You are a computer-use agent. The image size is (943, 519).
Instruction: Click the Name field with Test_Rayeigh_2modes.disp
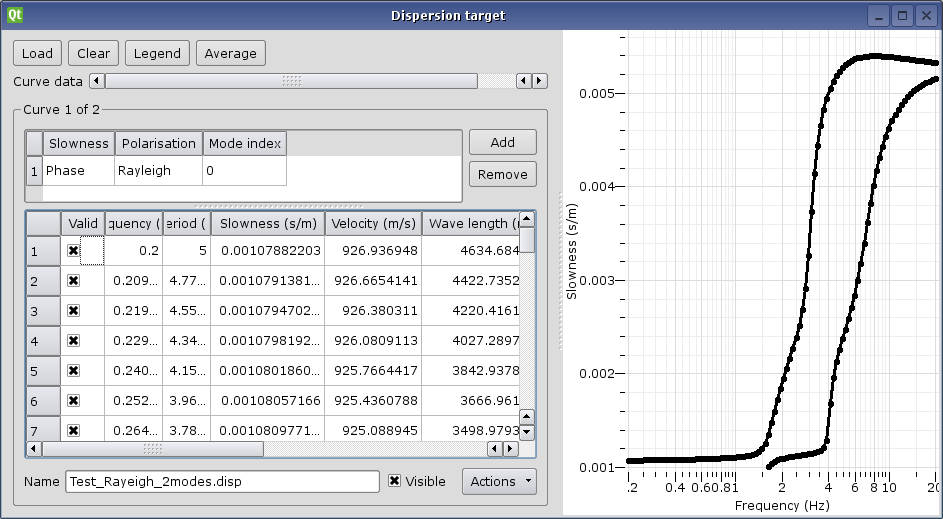click(x=222, y=481)
